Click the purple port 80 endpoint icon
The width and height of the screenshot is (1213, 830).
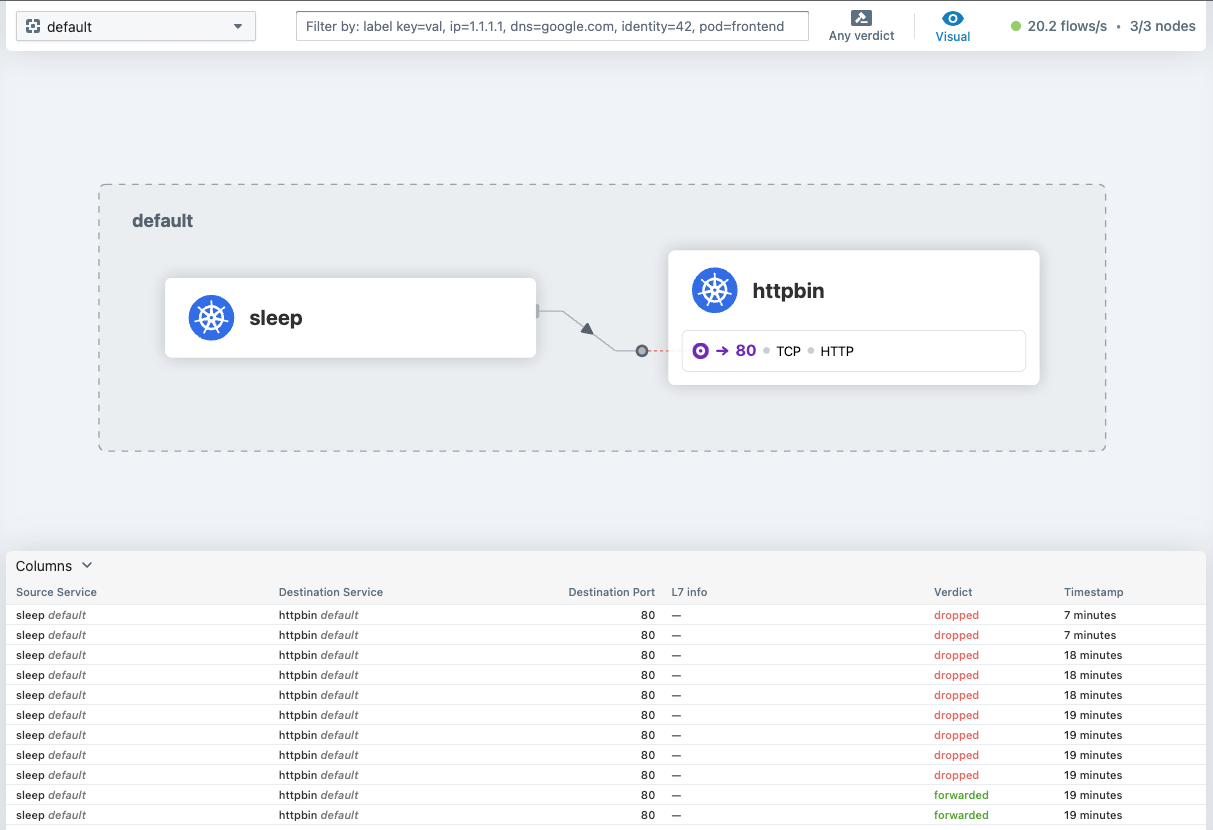click(700, 351)
